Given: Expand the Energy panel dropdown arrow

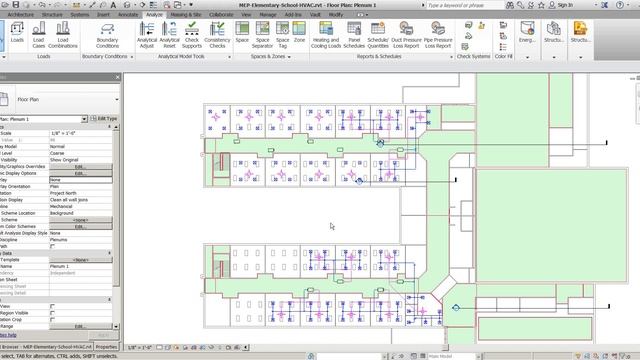Looking at the screenshot, I should pyautogui.click(x=527, y=57).
